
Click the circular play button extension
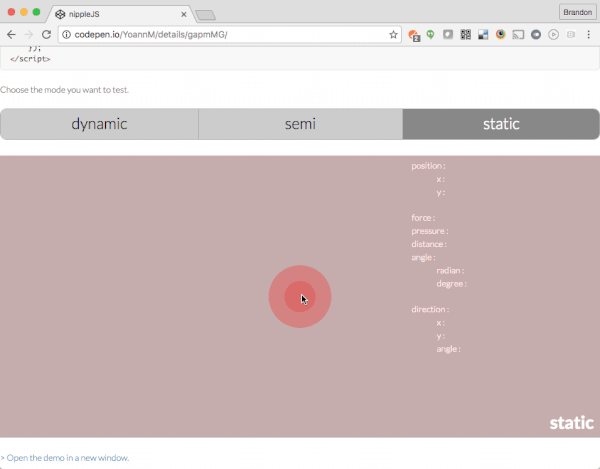point(553,35)
